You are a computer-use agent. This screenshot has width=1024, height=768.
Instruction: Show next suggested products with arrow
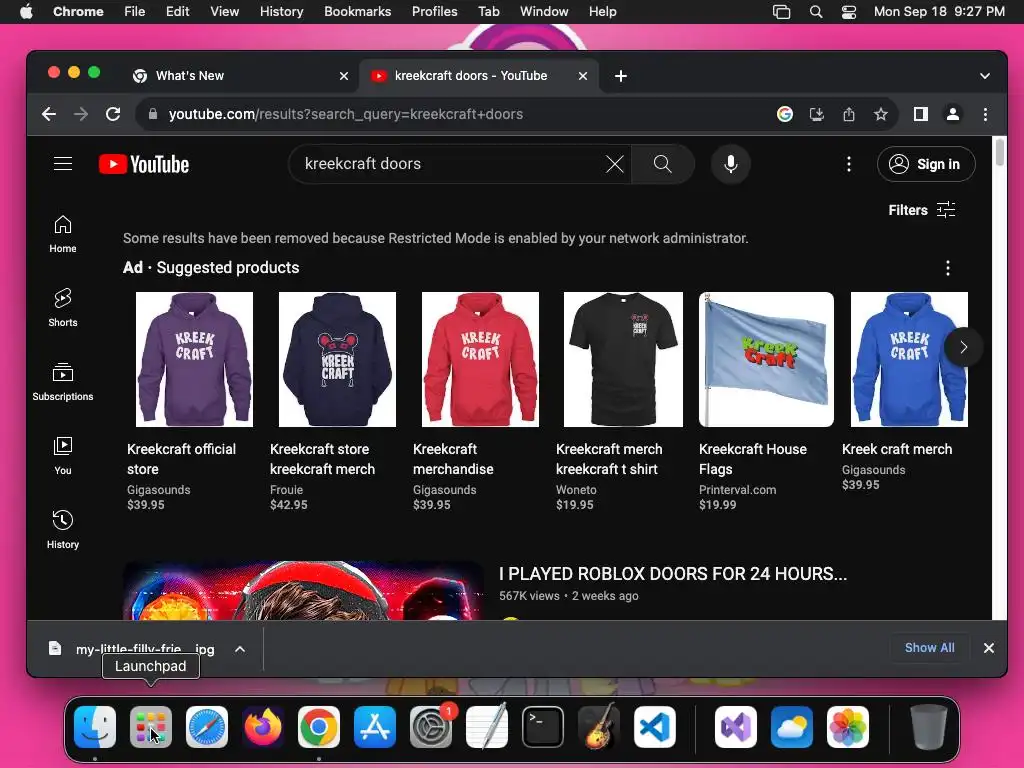pos(963,347)
